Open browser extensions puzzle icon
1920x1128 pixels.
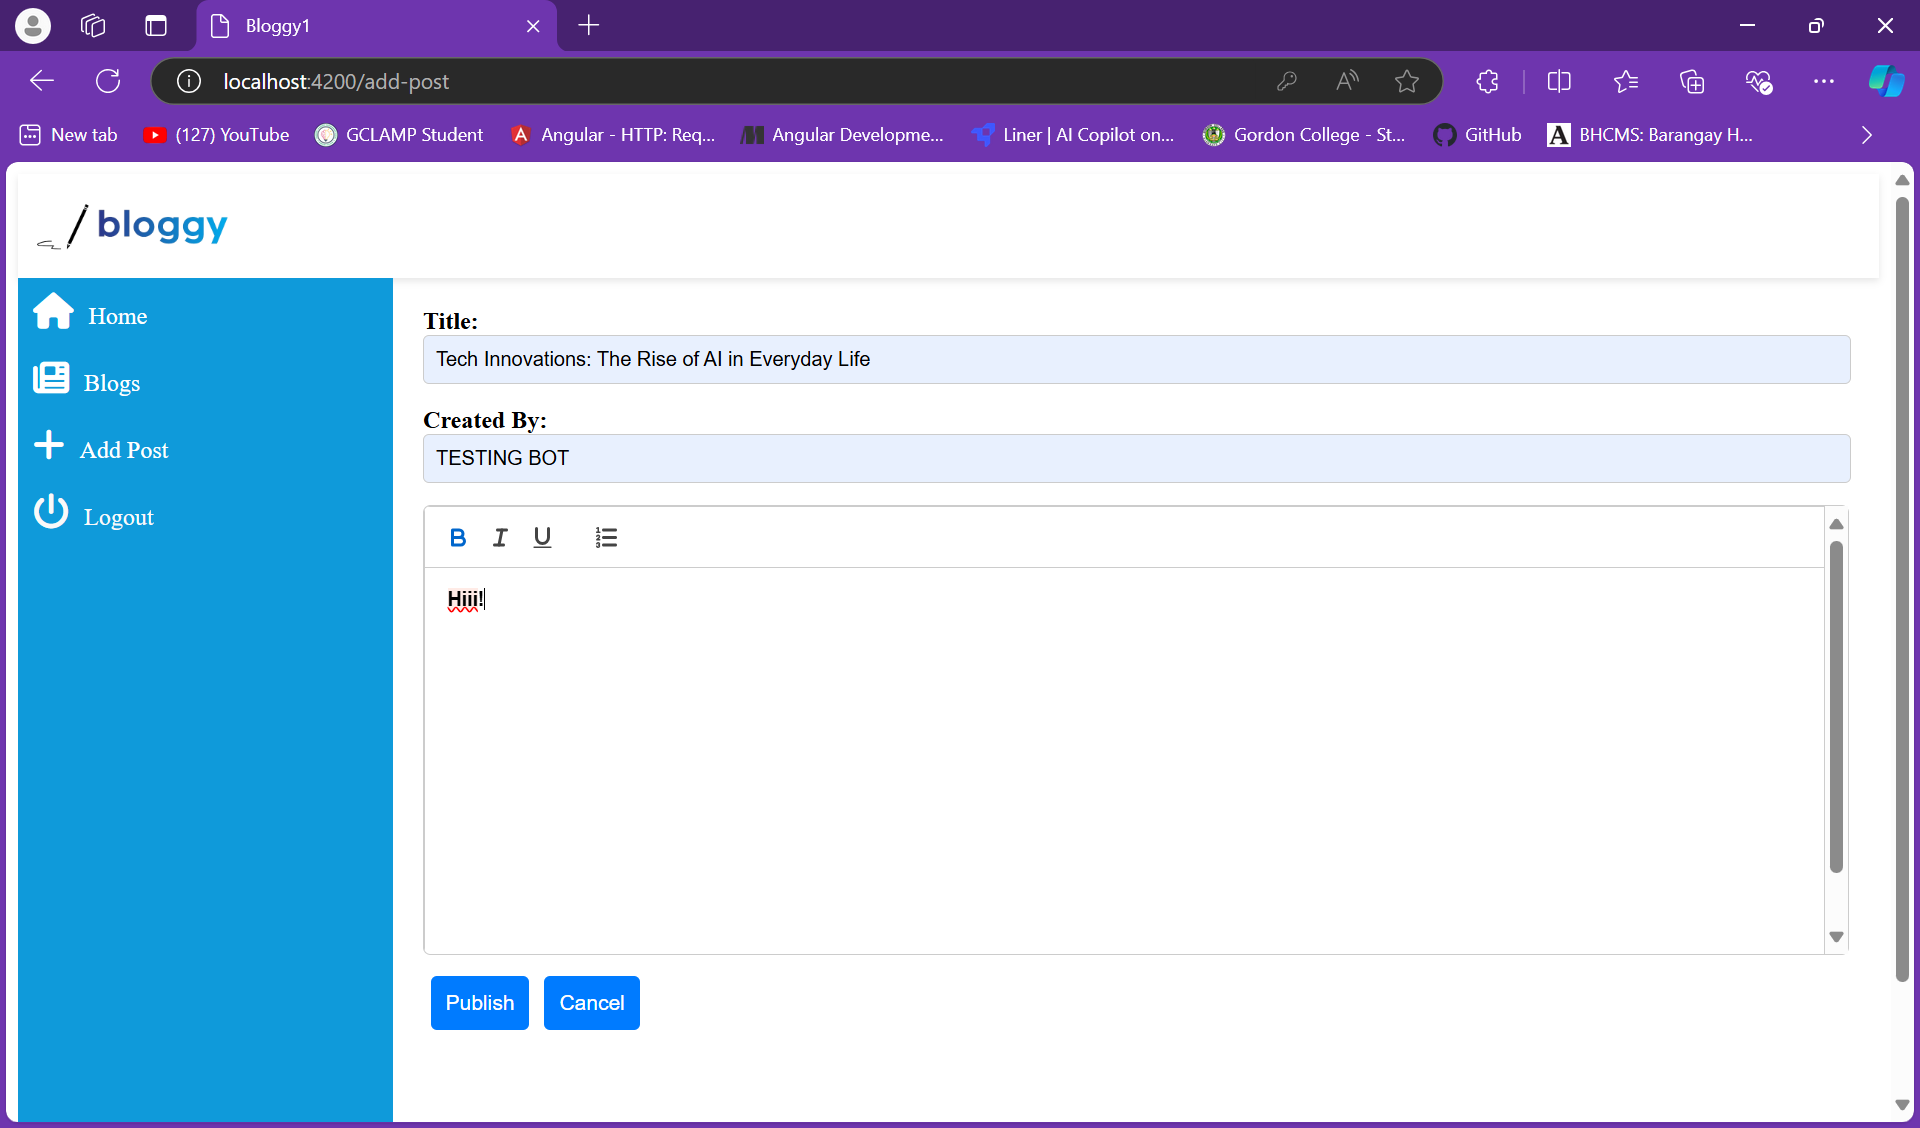(x=1488, y=81)
